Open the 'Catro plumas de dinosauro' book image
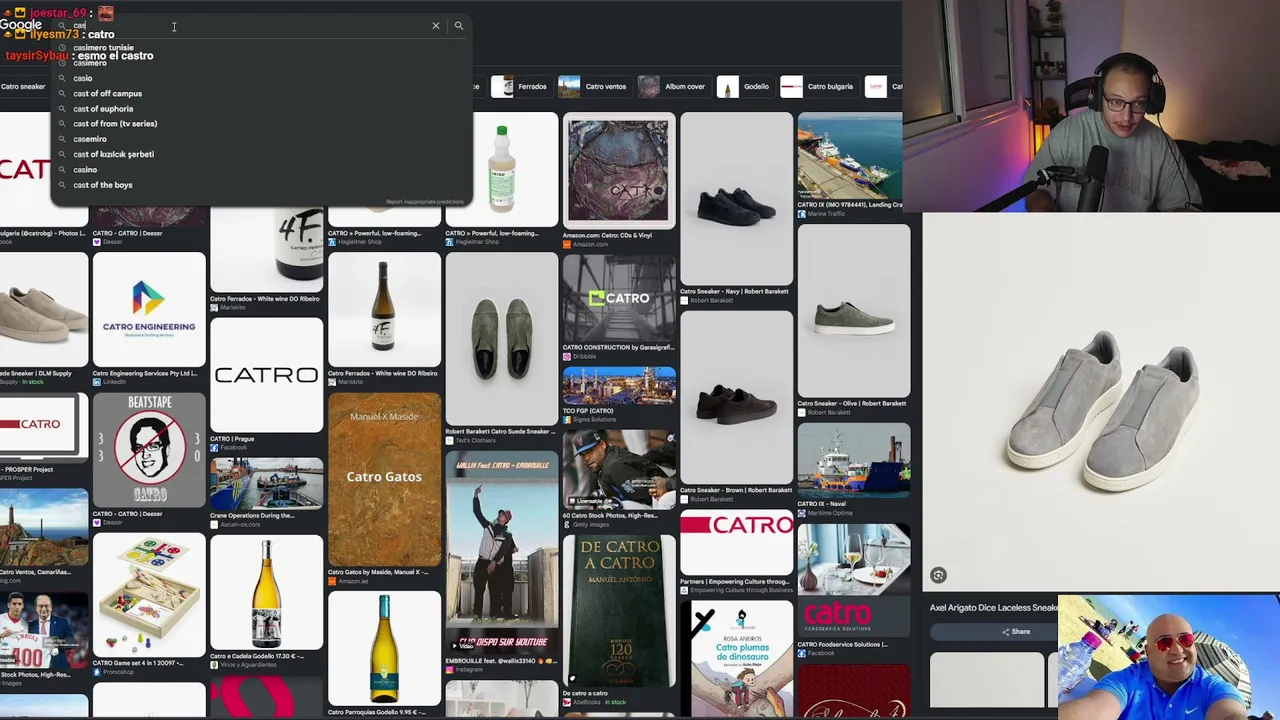 (737, 659)
